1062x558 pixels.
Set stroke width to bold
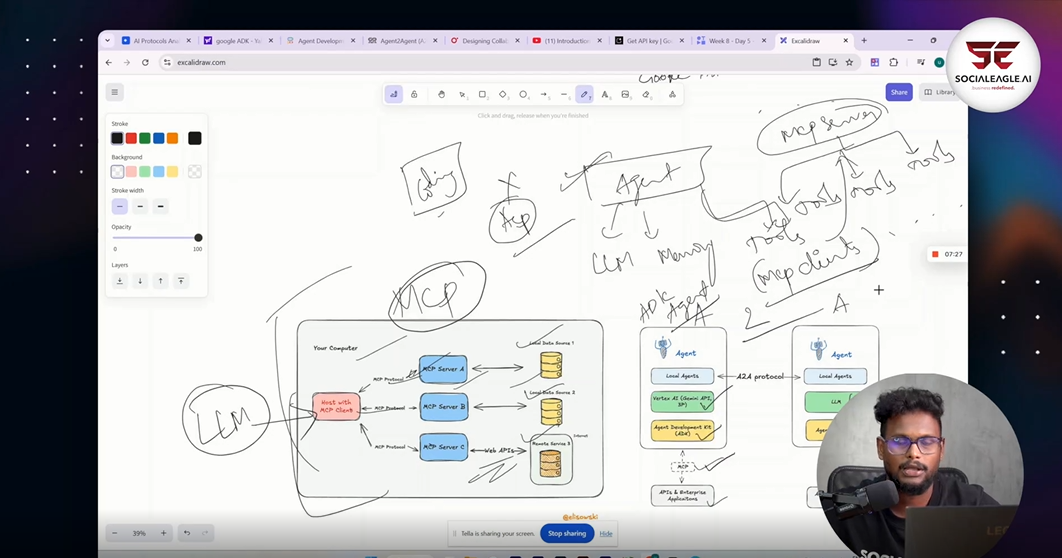tap(140, 206)
